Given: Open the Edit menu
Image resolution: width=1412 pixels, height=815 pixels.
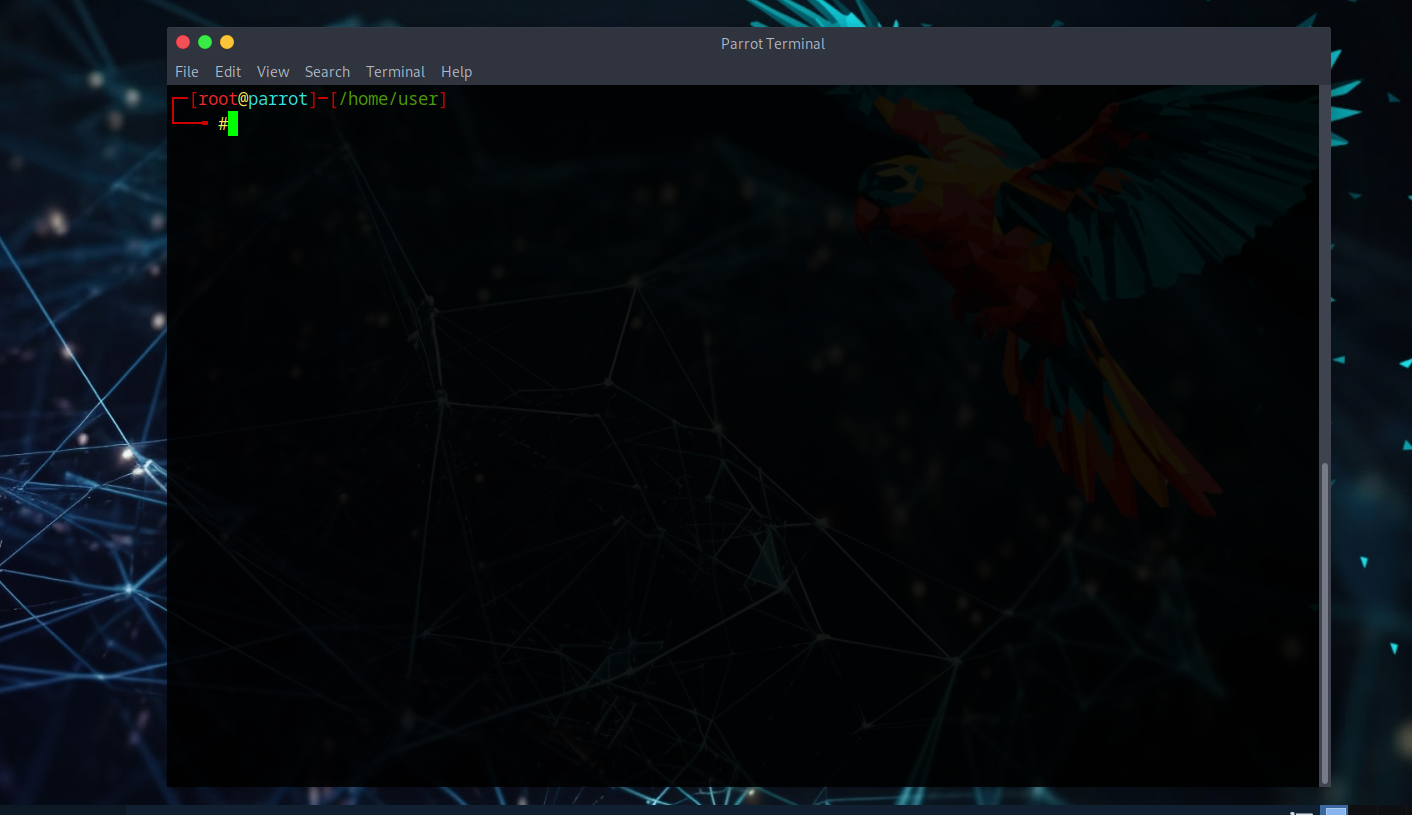Looking at the screenshot, I should 228,72.
